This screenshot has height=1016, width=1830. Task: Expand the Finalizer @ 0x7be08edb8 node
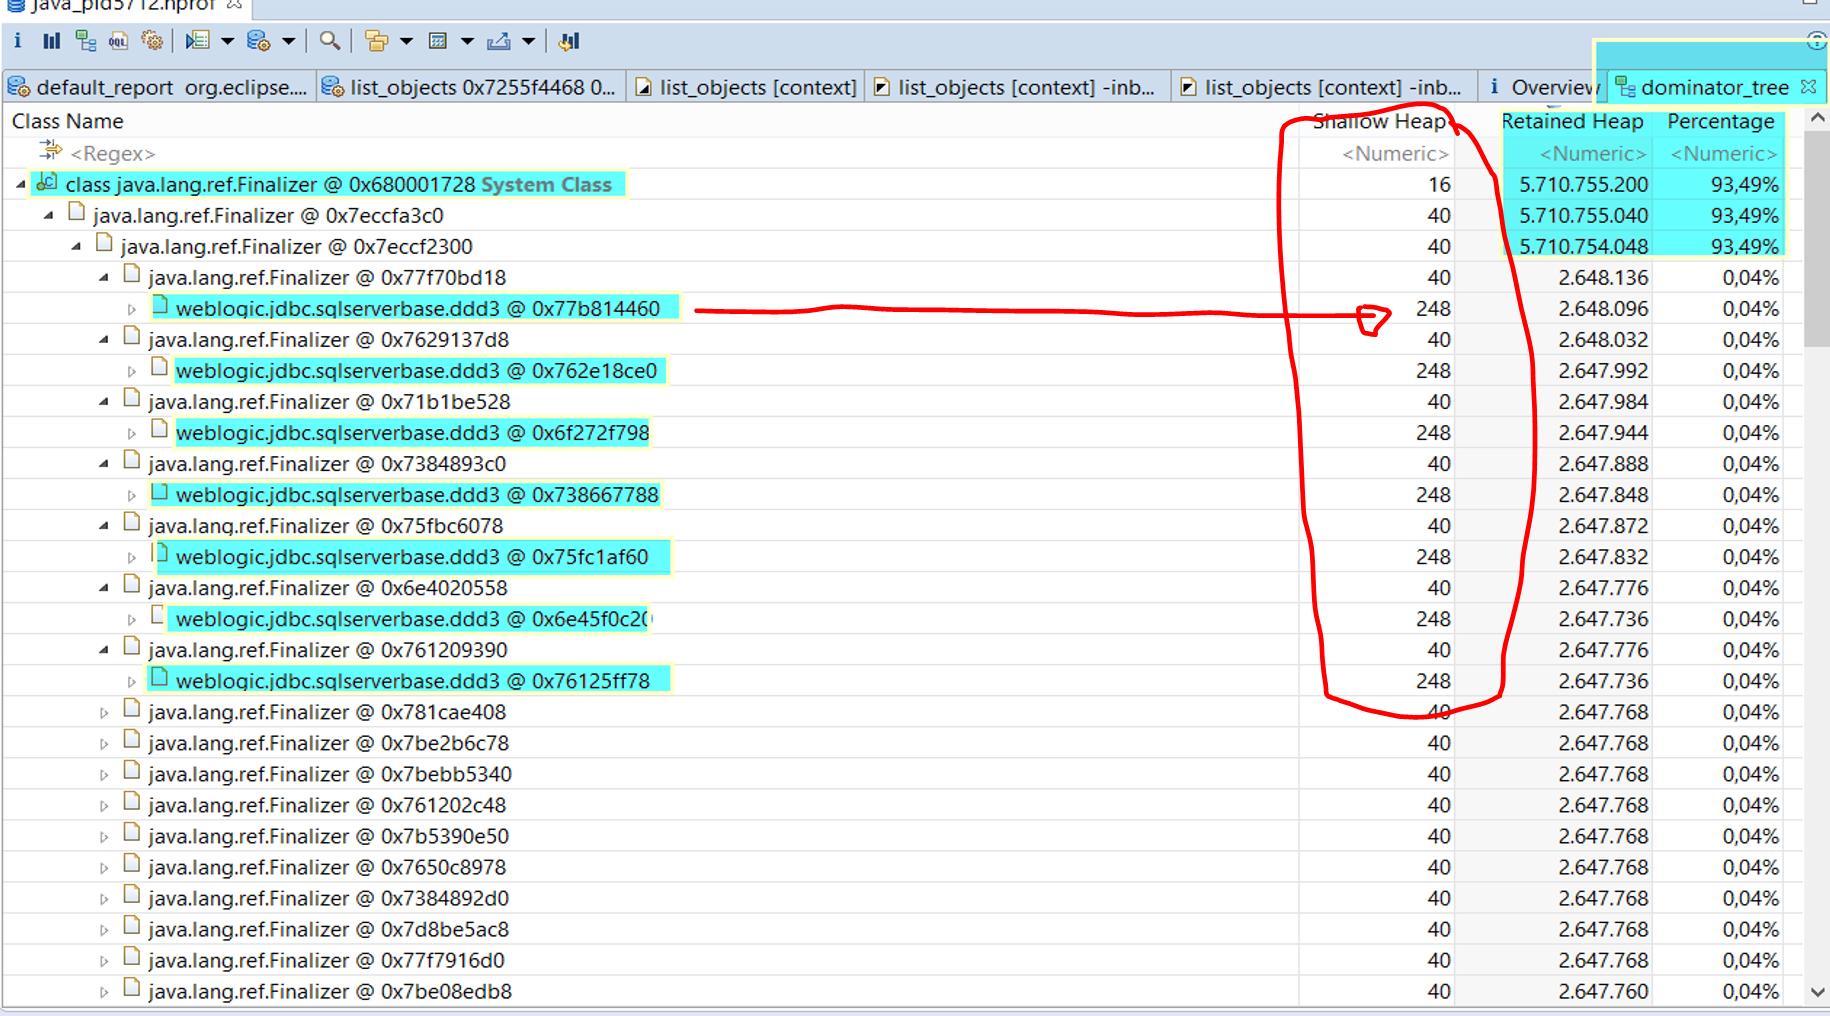click(x=104, y=993)
